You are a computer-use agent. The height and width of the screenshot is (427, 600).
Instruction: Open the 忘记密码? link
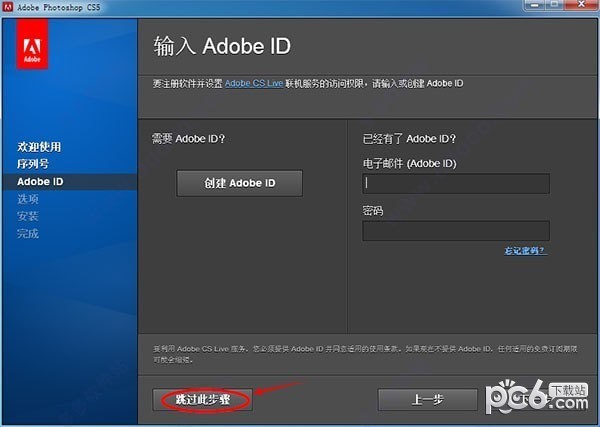(526, 251)
